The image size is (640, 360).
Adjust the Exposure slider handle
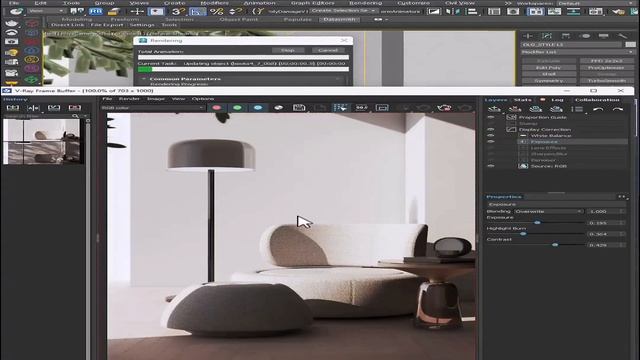[x=537, y=222]
